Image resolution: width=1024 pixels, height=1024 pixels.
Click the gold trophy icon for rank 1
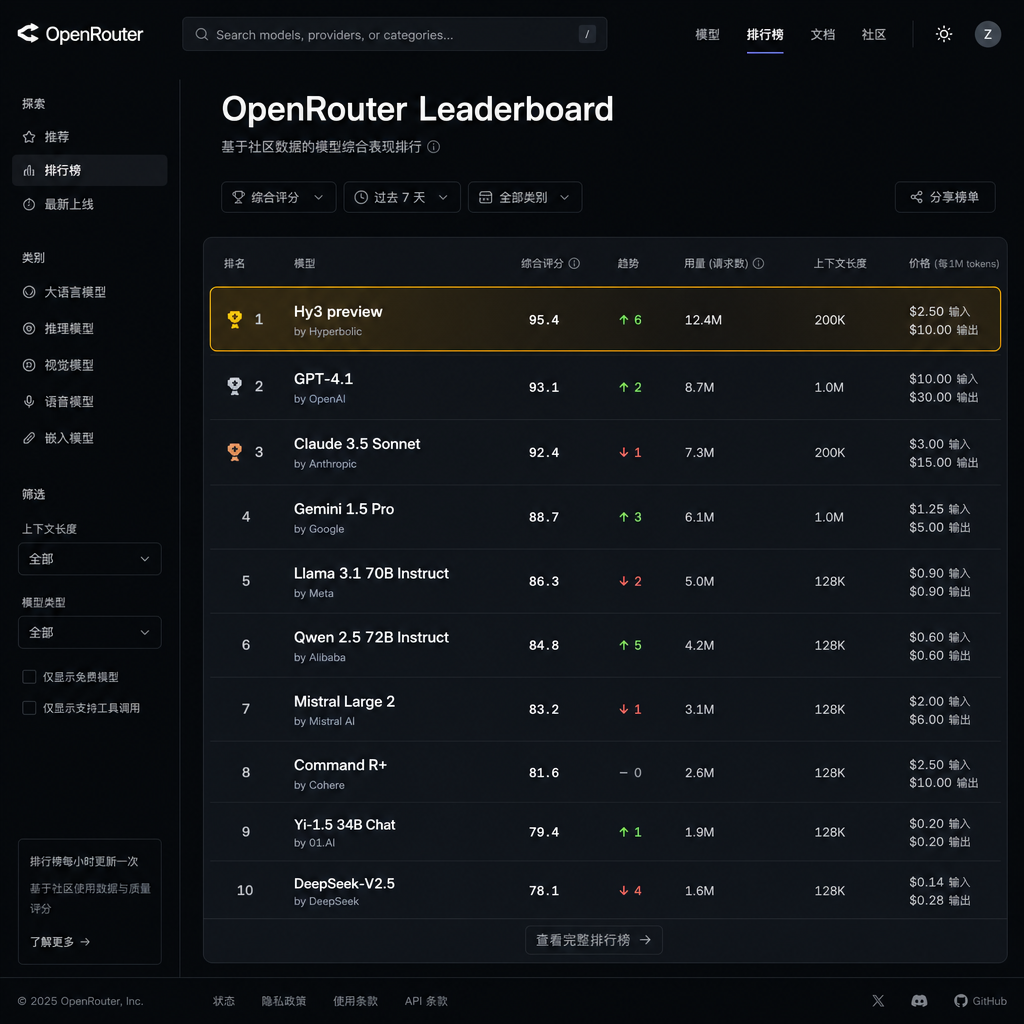(234, 319)
